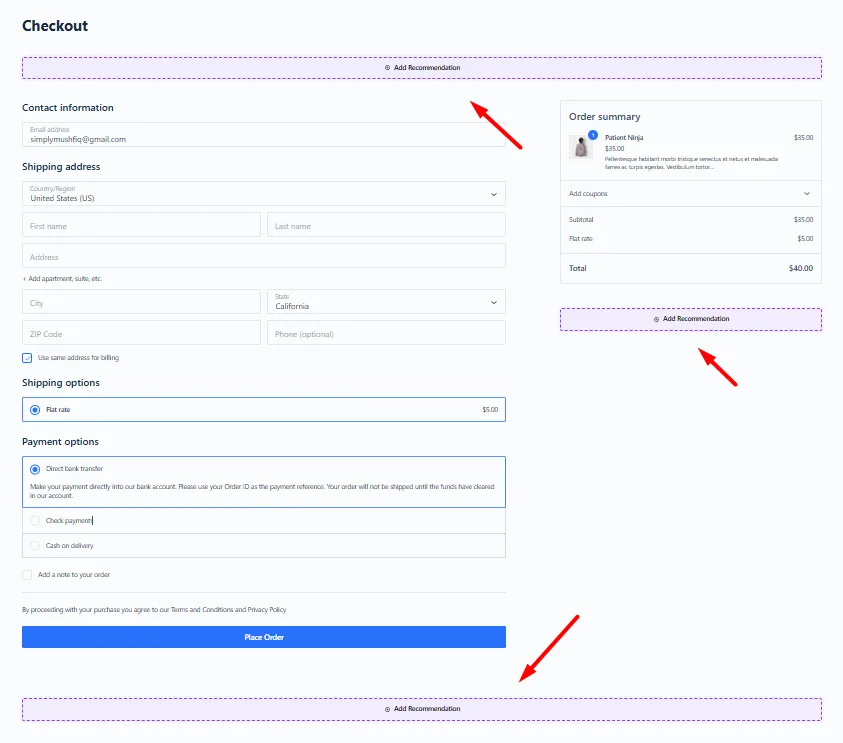The width and height of the screenshot is (843, 743).
Task: Expand the Add coupons section
Action: click(x=690, y=194)
